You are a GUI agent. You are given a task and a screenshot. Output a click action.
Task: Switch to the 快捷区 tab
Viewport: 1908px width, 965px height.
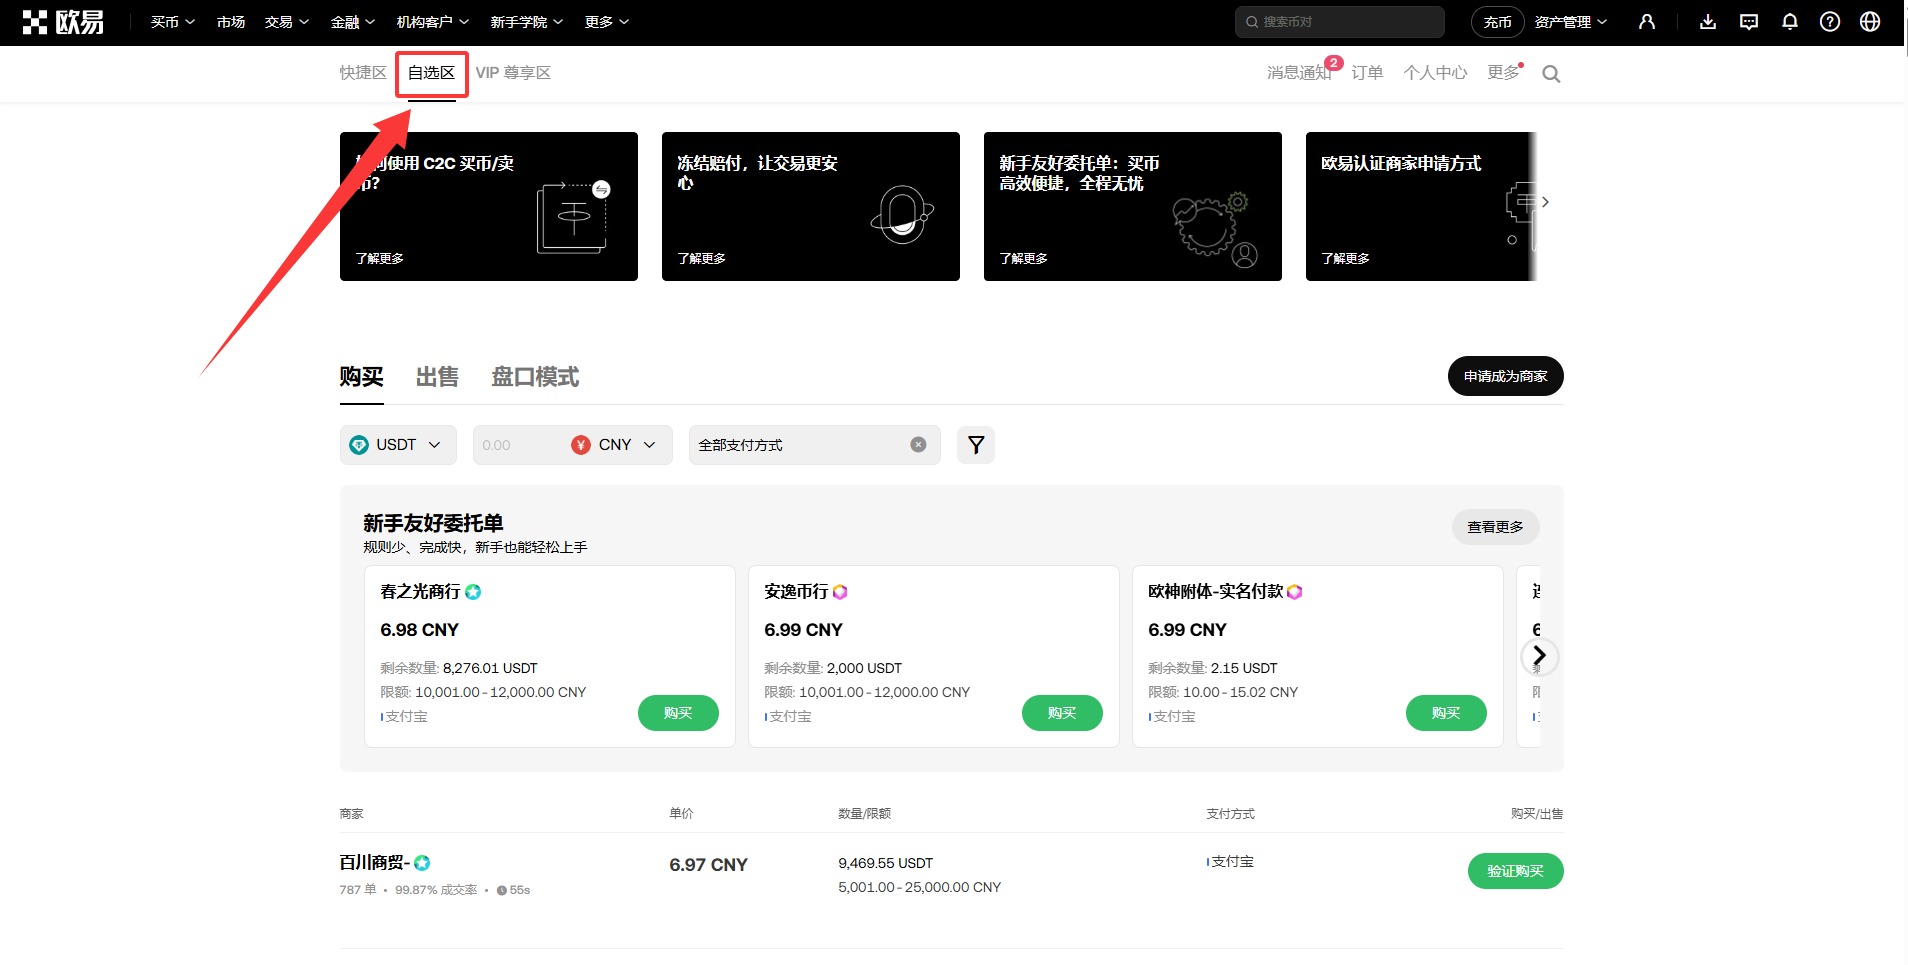pyautogui.click(x=363, y=73)
